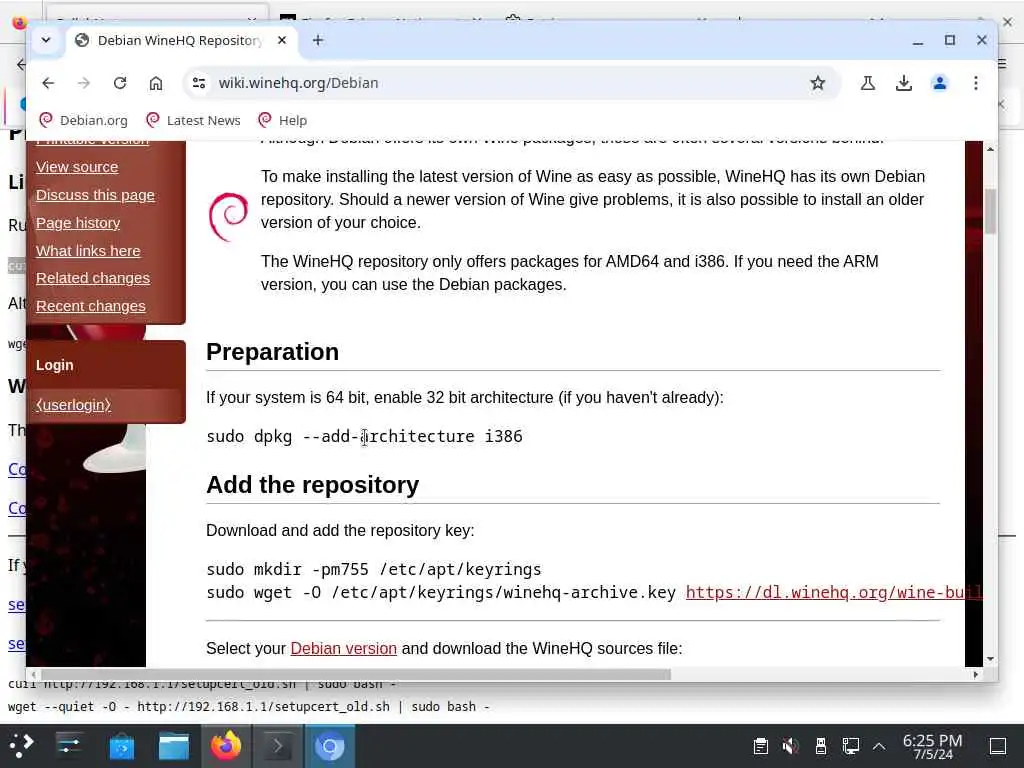Select the Debian WineHQ Repository tab

coord(180,40)
